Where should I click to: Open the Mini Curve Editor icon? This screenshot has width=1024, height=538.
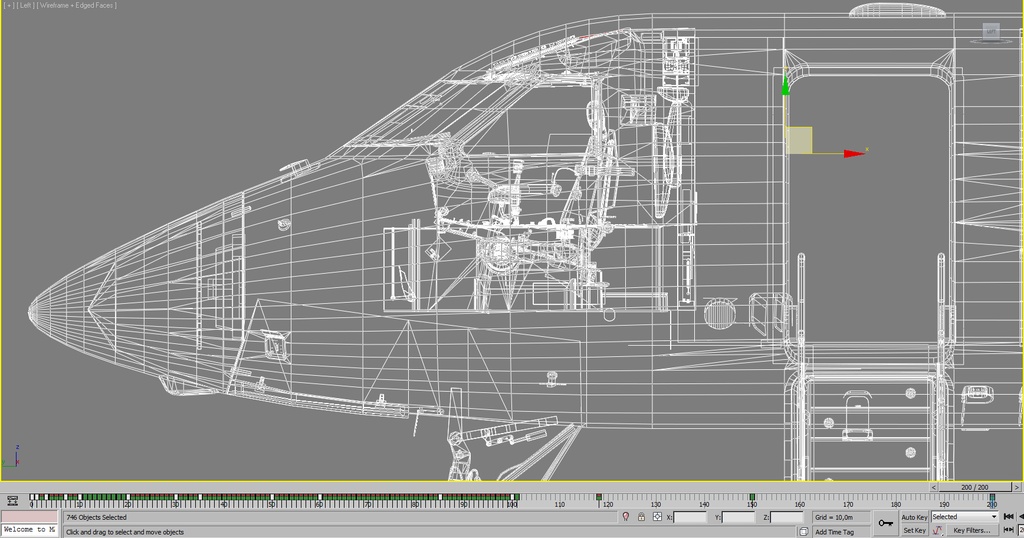(12, 499)
